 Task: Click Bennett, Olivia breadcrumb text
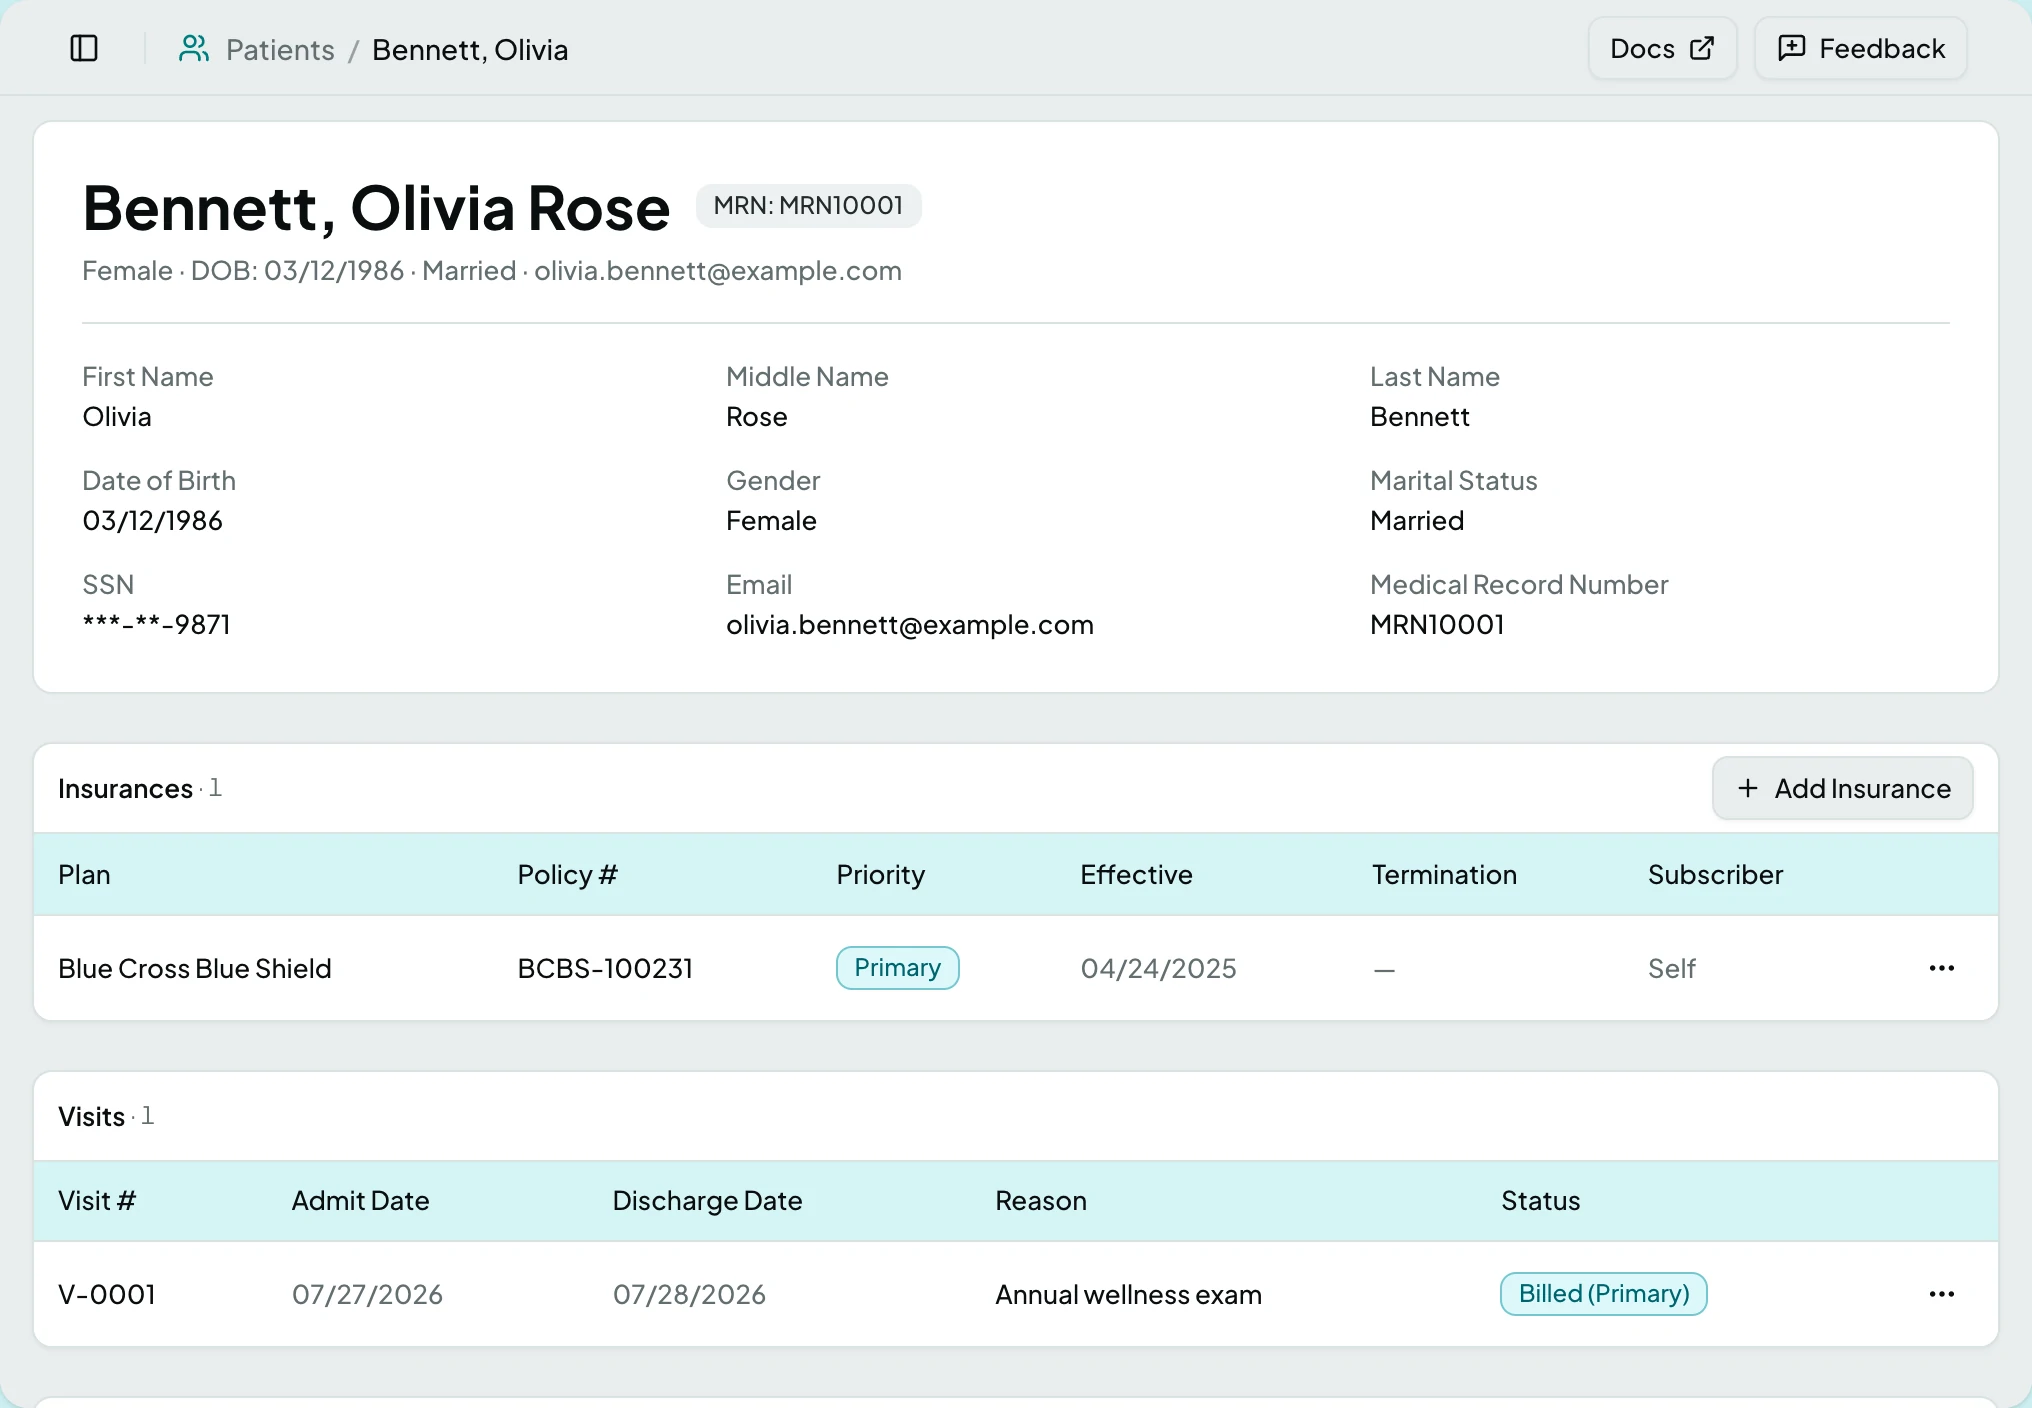point(470,50)
